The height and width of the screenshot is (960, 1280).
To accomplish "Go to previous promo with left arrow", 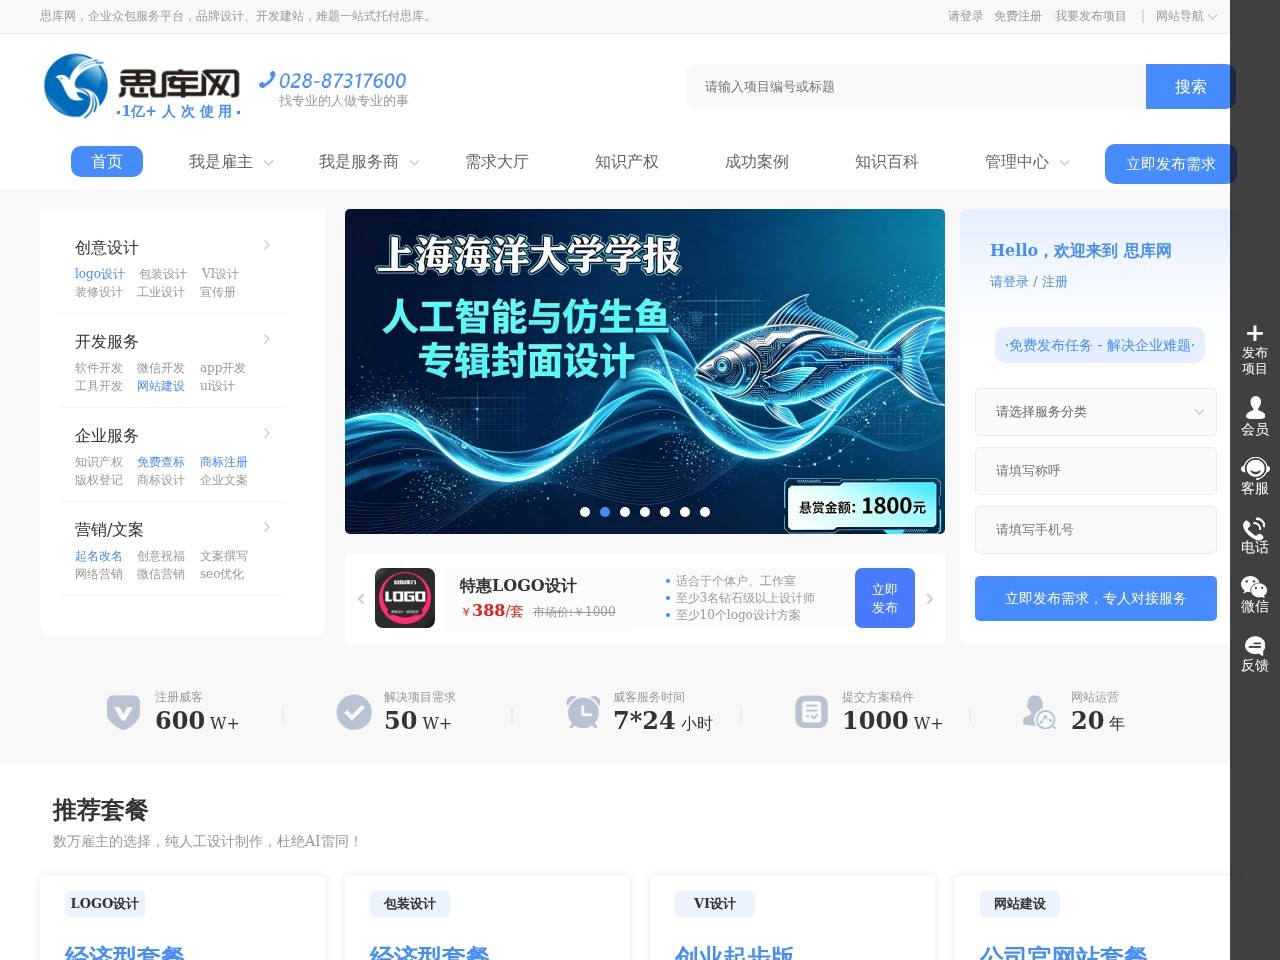I will [361, 599].
